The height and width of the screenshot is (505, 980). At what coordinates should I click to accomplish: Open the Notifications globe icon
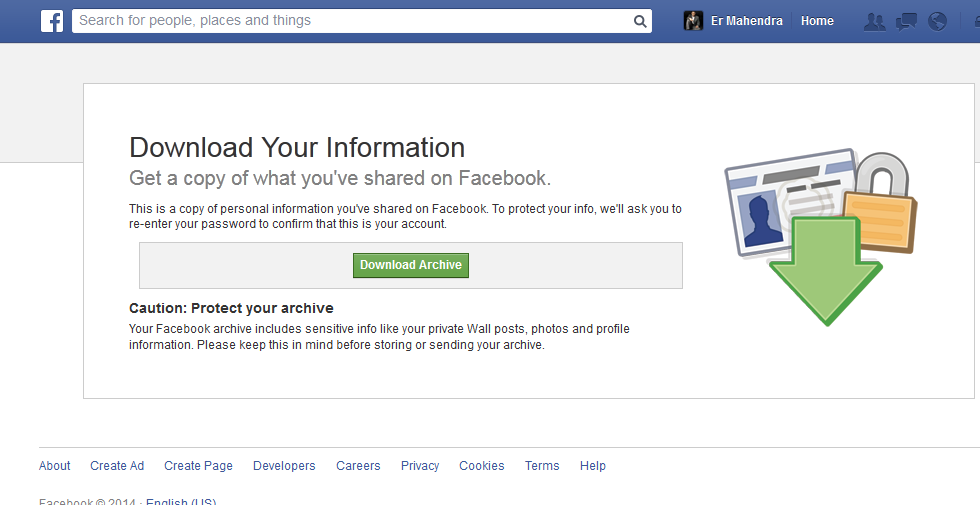(x=938, y=21)
